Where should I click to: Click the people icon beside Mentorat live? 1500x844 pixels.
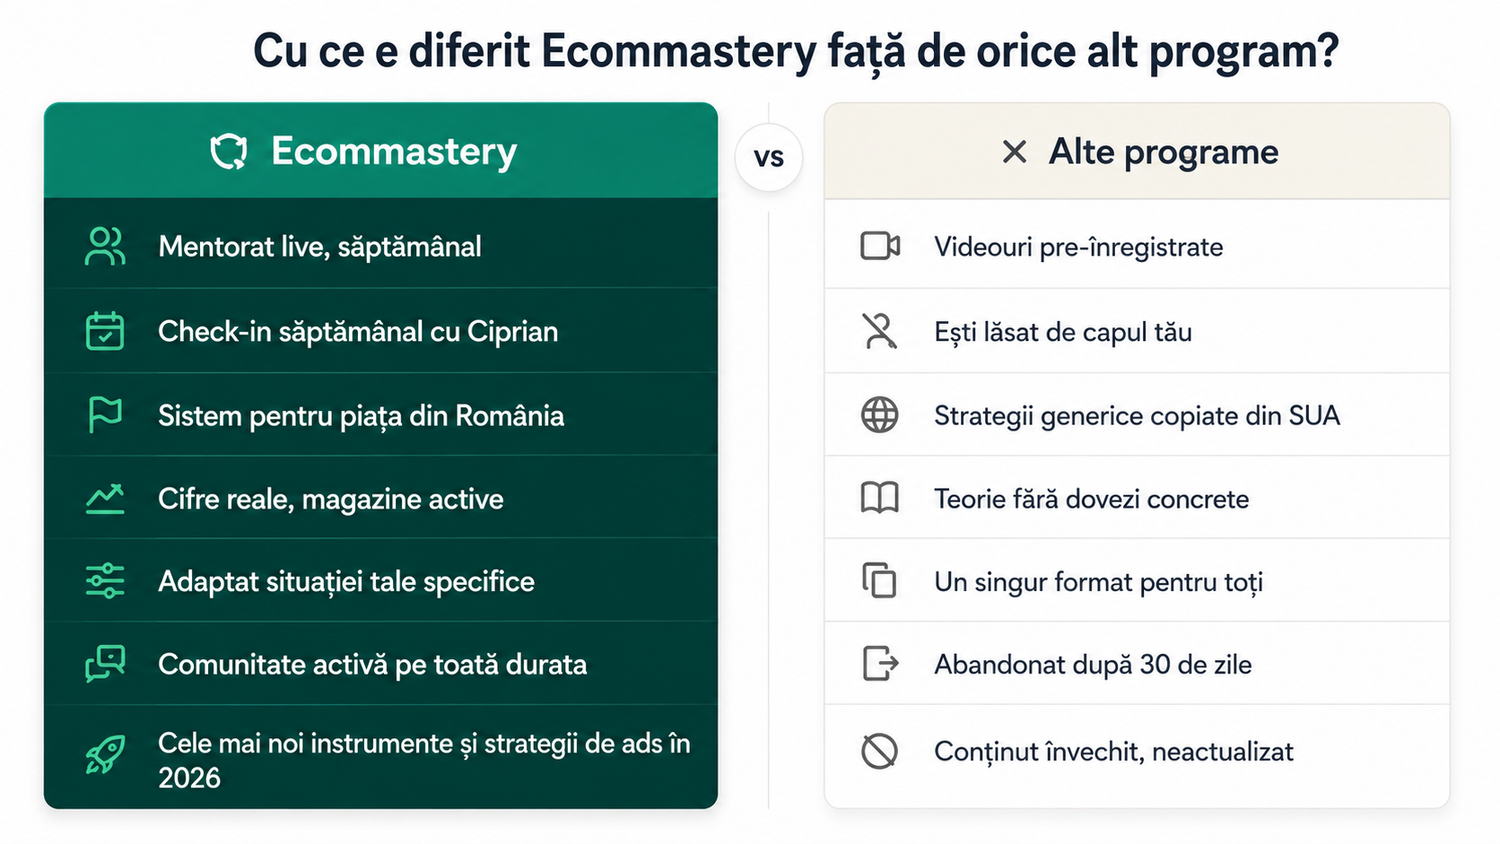tap(105, 247)
